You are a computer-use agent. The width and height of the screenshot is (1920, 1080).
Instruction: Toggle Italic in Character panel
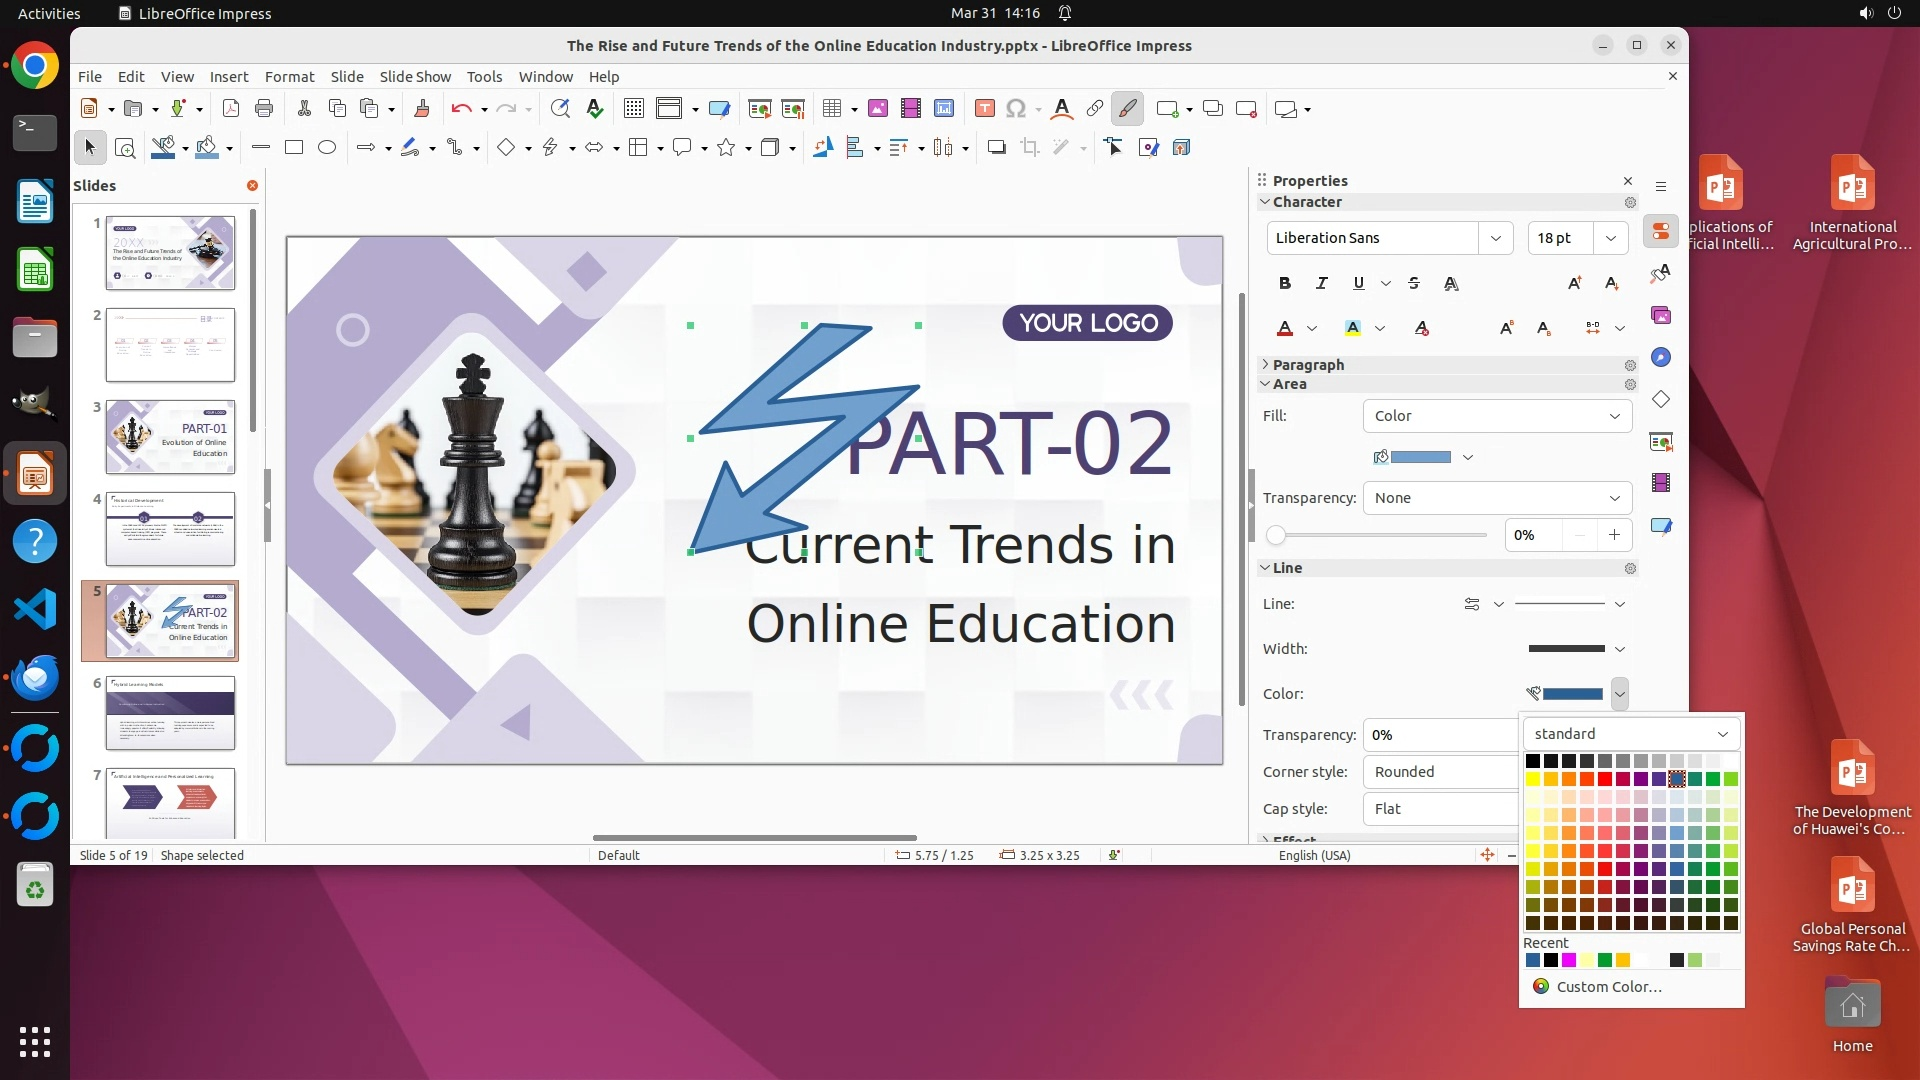(1321, 284)
